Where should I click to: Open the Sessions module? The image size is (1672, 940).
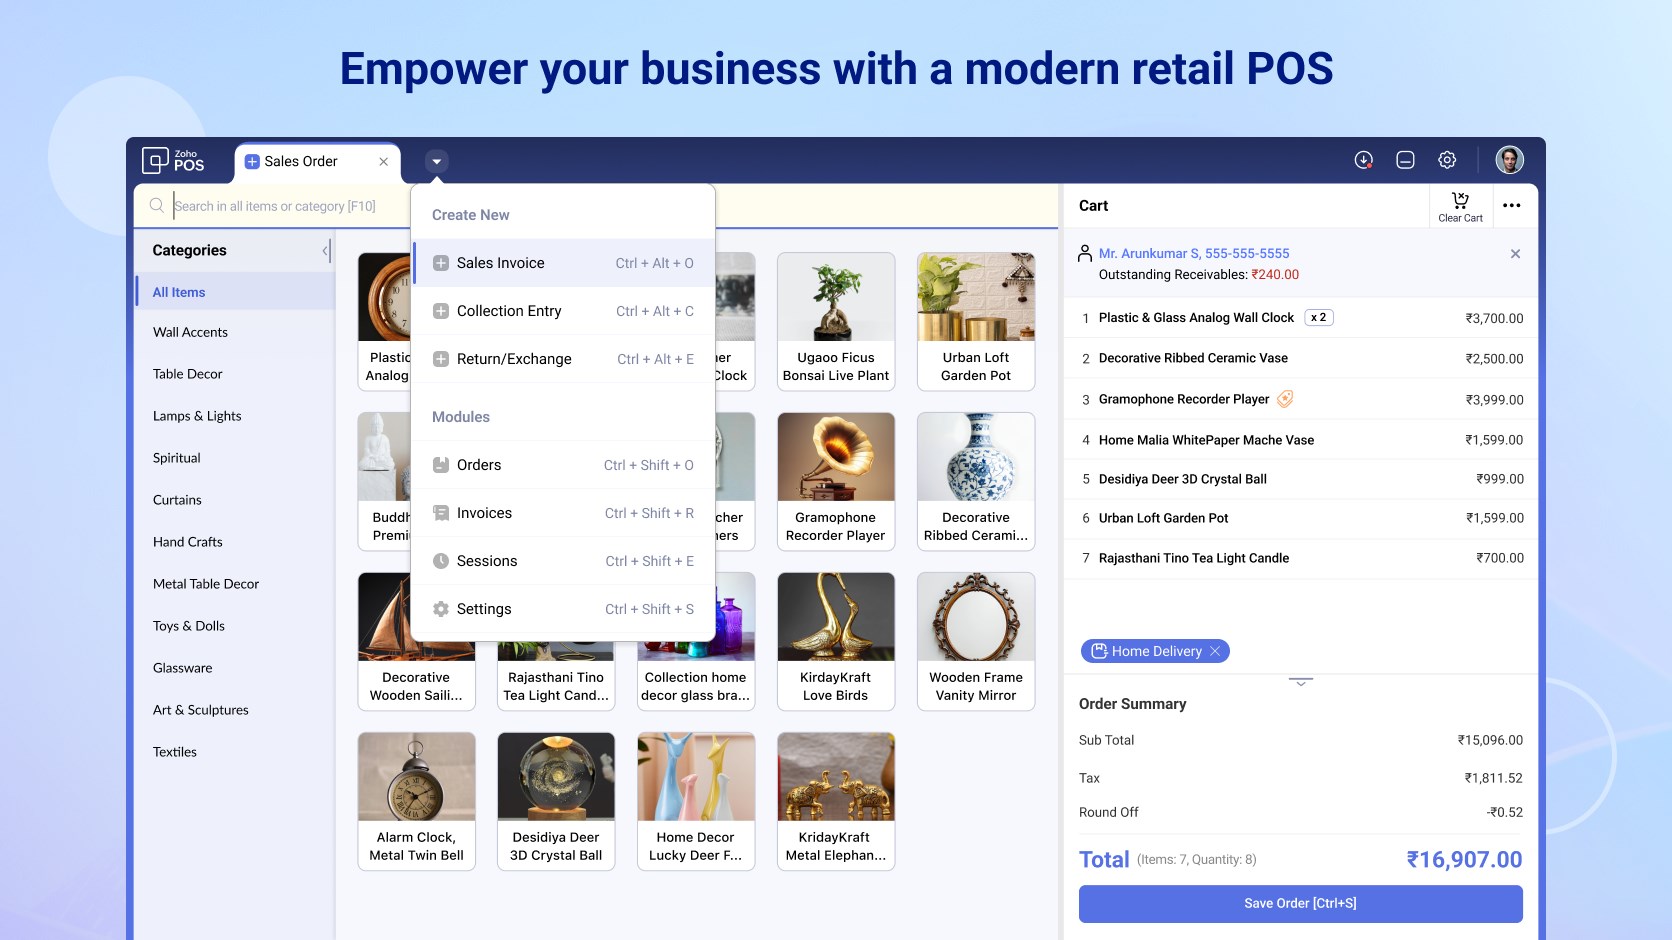tap(563, 561)
